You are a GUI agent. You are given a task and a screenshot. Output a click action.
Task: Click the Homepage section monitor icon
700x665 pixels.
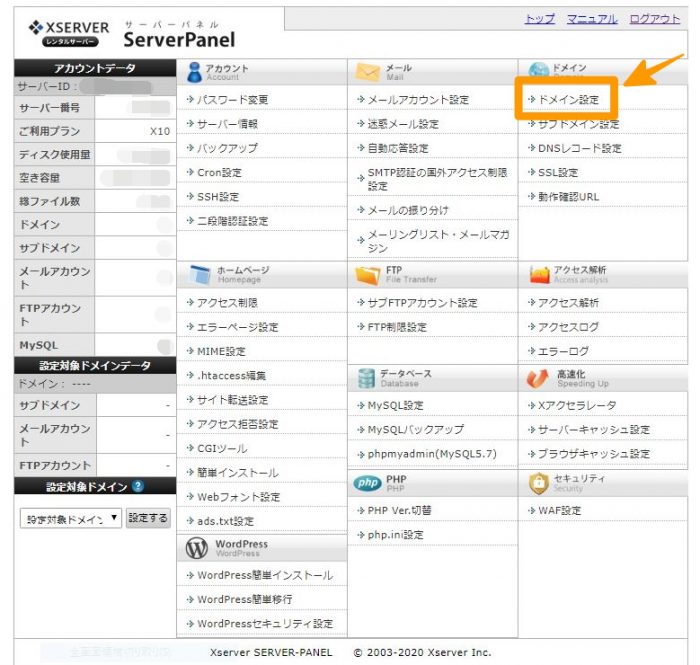[x=200, y=274]
